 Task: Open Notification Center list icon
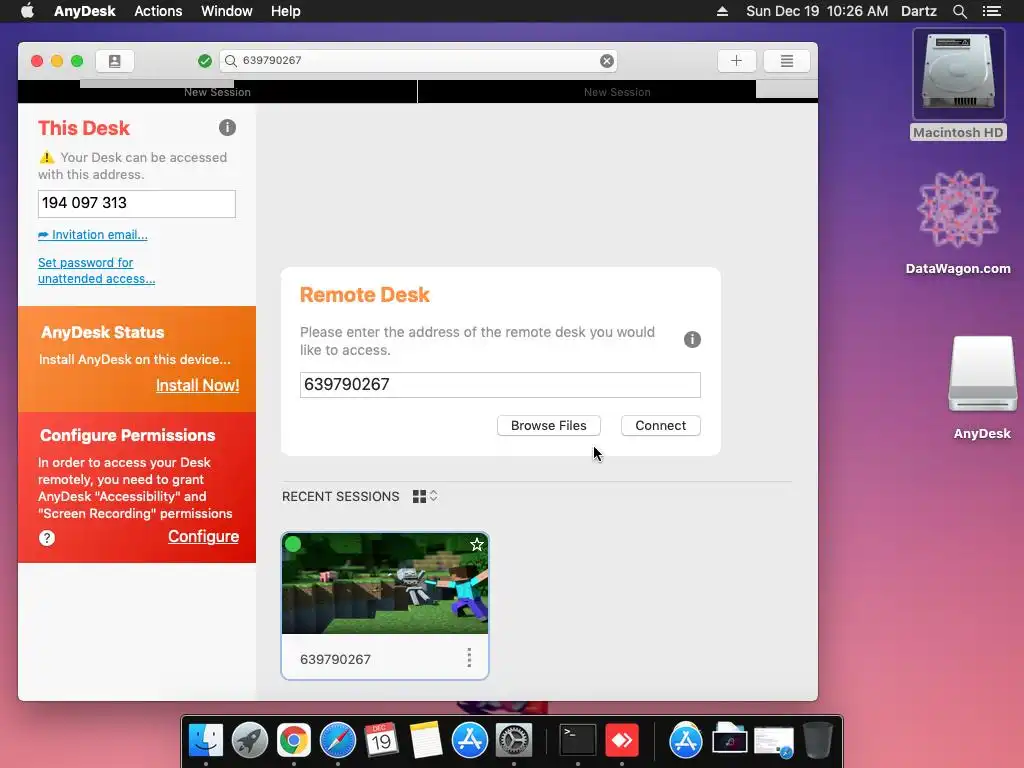992,11
